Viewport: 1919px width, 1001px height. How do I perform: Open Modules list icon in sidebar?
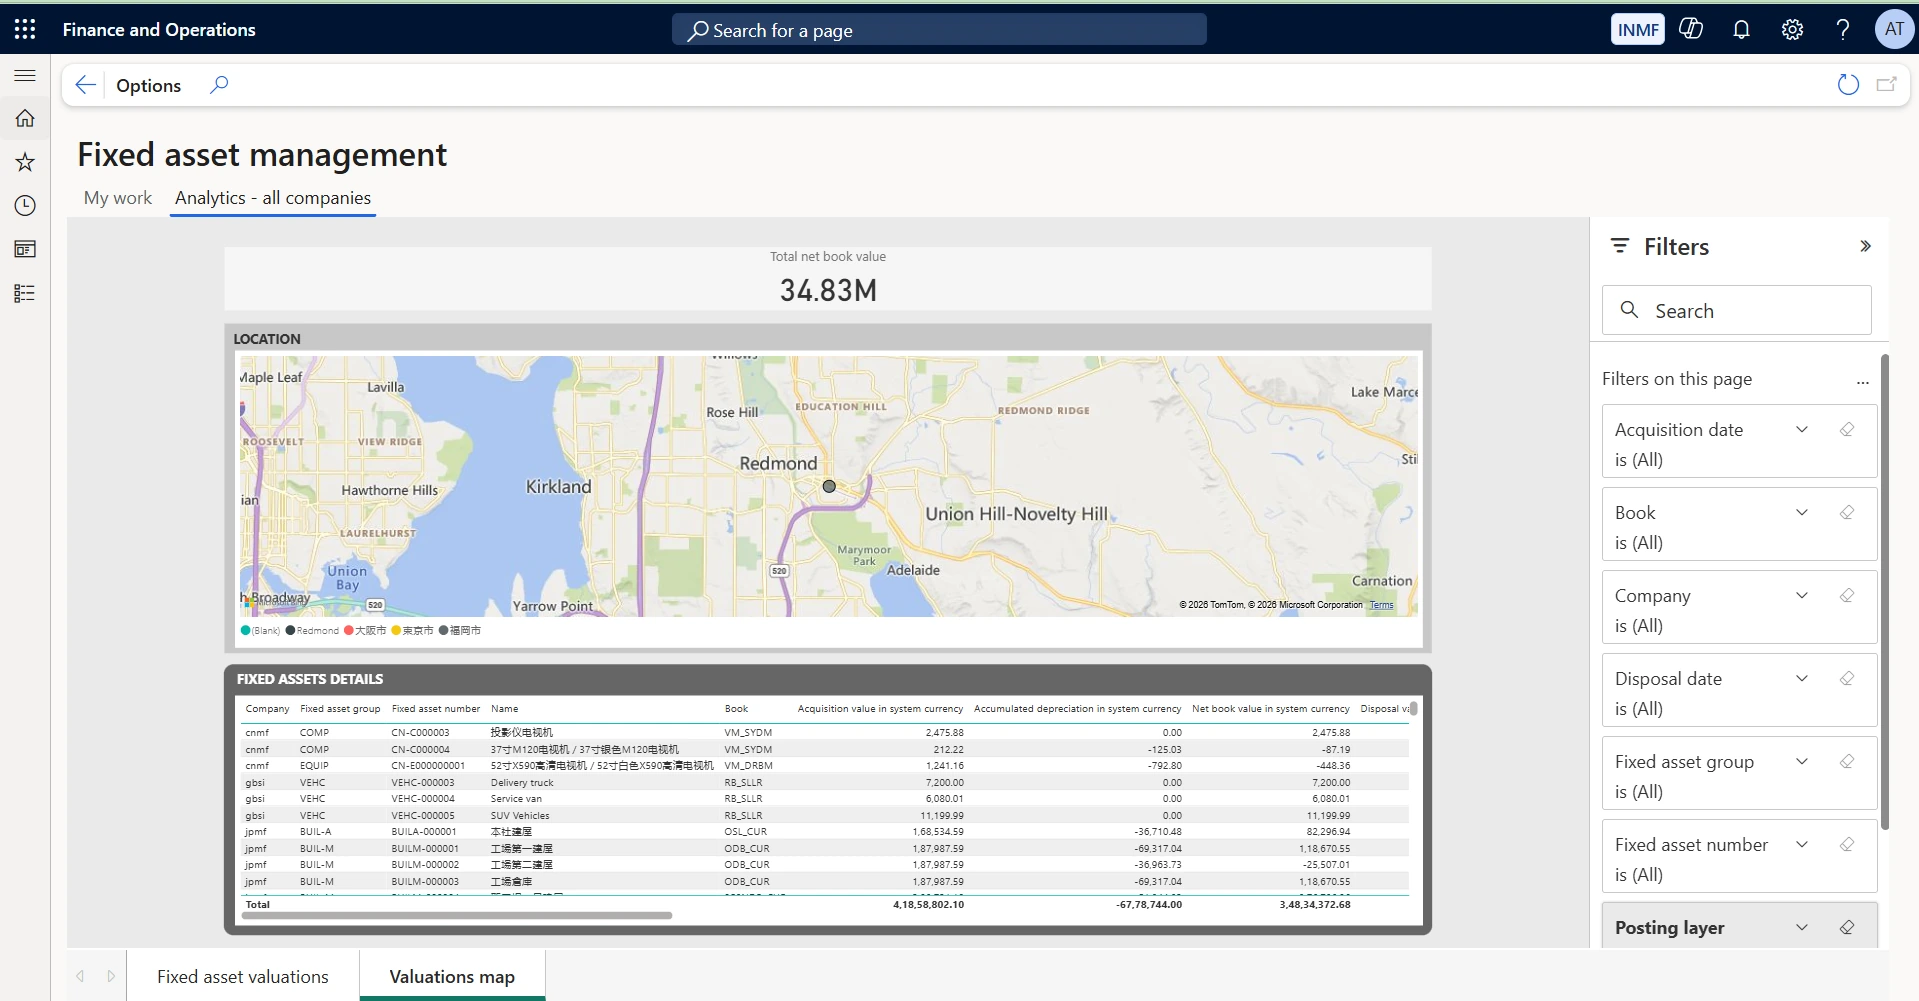pyautogui.click(x=25, y=293)
